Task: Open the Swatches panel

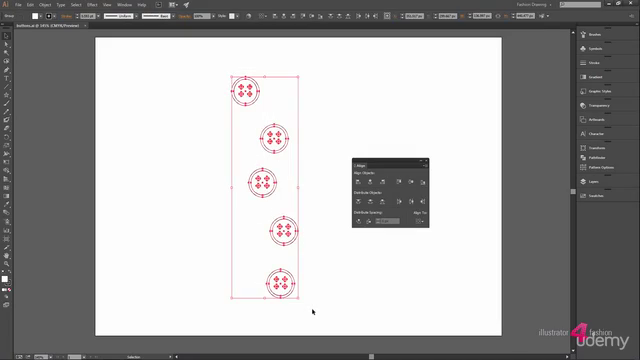Action: 592,196
